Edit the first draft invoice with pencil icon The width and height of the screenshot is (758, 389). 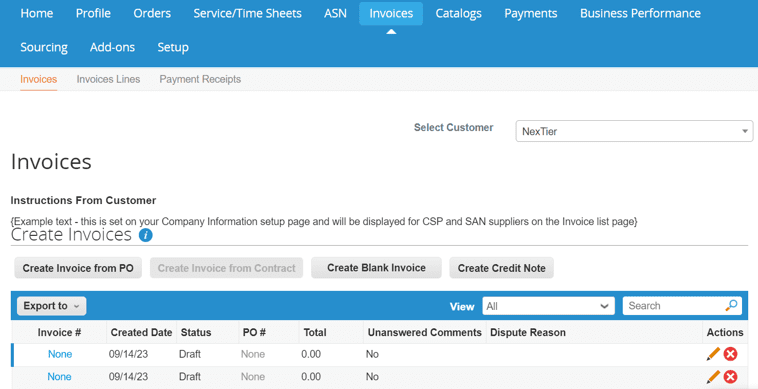713,354
